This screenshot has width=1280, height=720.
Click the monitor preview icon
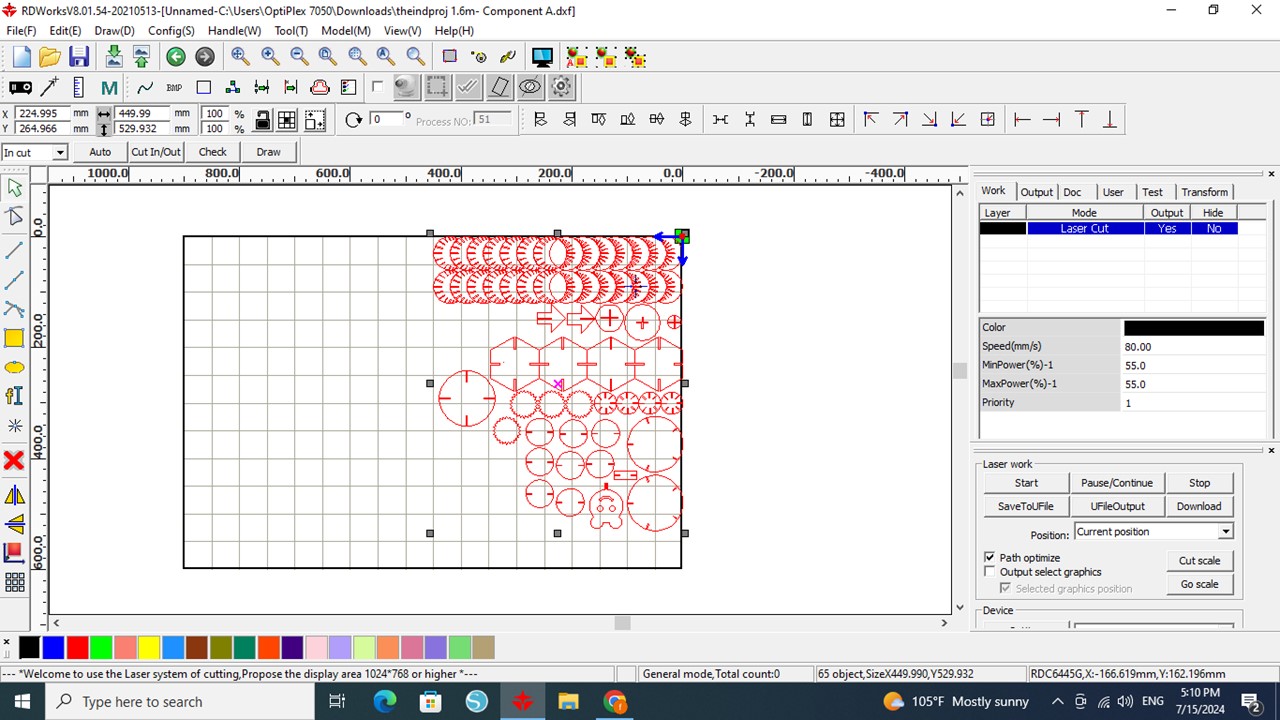(x=542, y=57)
